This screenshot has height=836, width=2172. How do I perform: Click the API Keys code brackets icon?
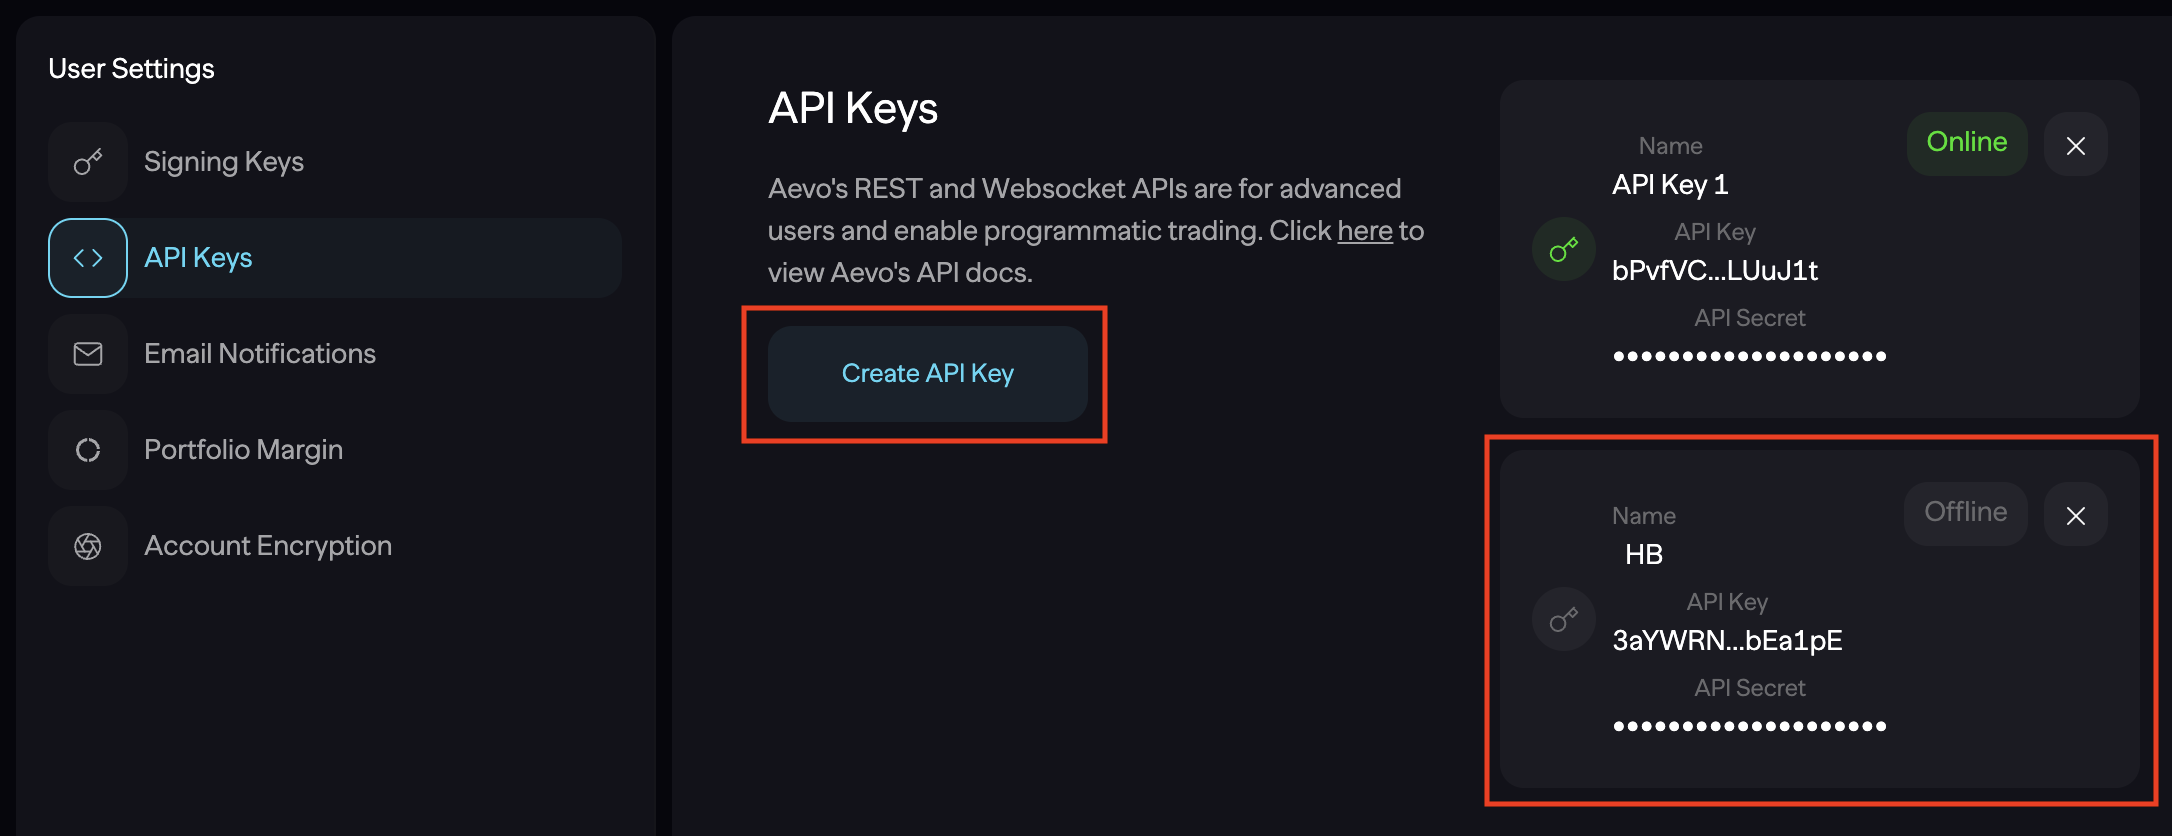click(88, 258)
